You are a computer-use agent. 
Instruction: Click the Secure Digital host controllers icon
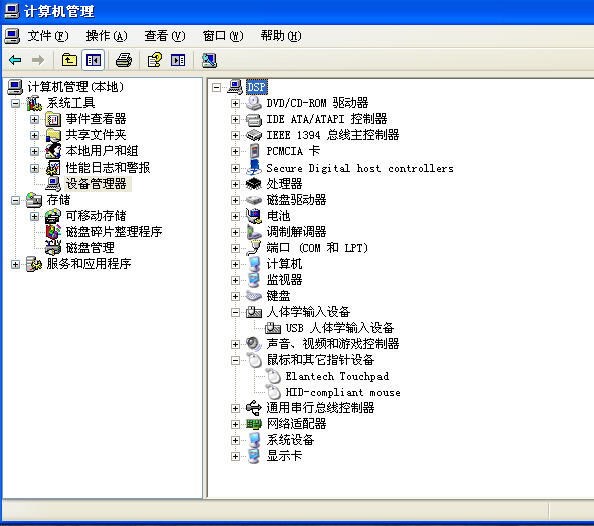pos(253,168)
